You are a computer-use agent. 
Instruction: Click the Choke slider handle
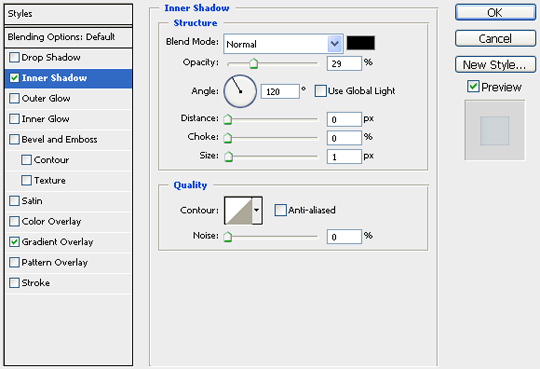click(228, 138)
